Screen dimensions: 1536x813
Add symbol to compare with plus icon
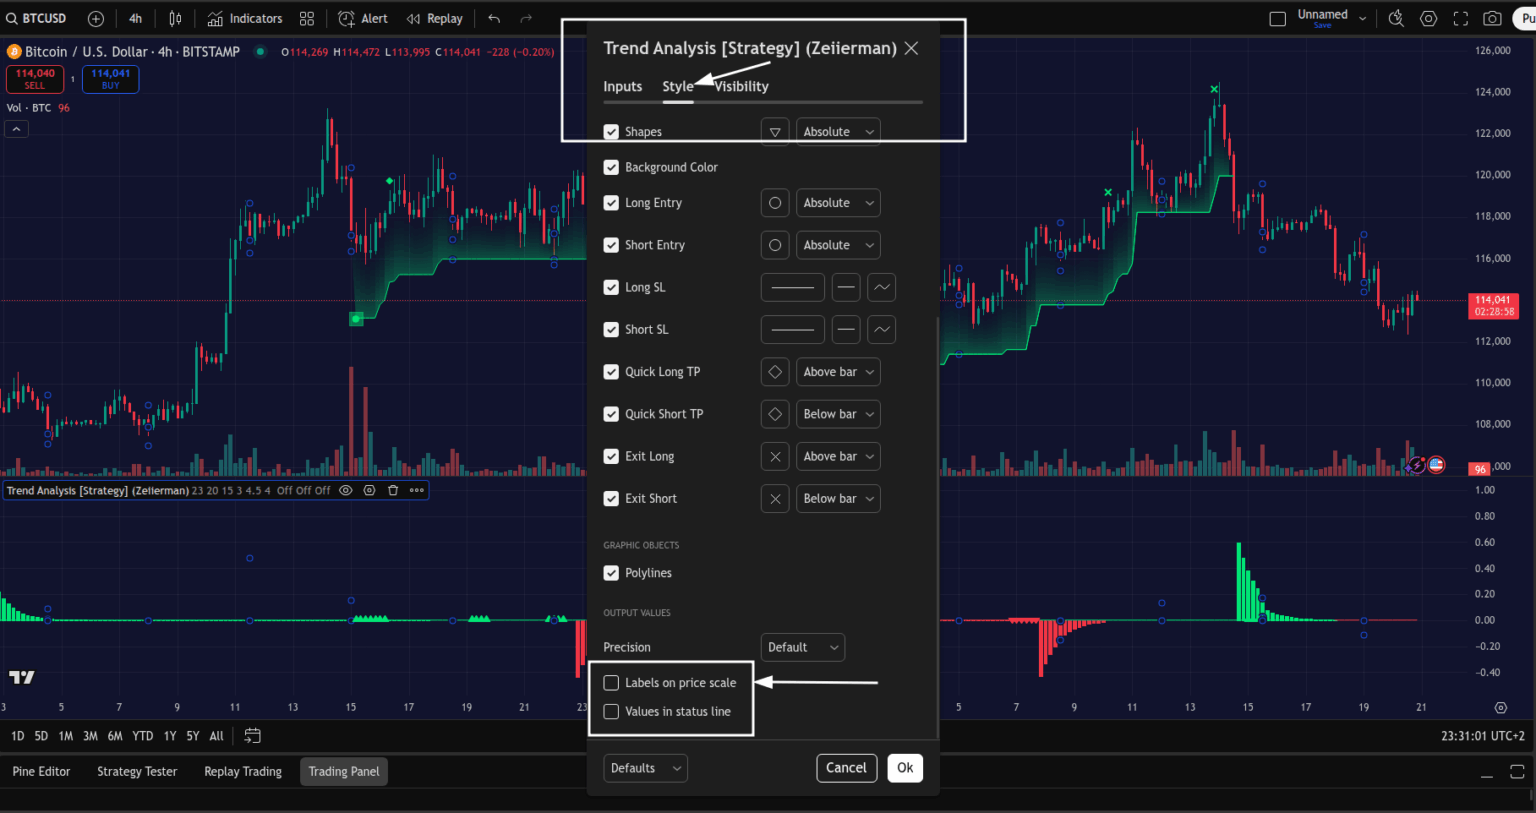click(96, 18)
